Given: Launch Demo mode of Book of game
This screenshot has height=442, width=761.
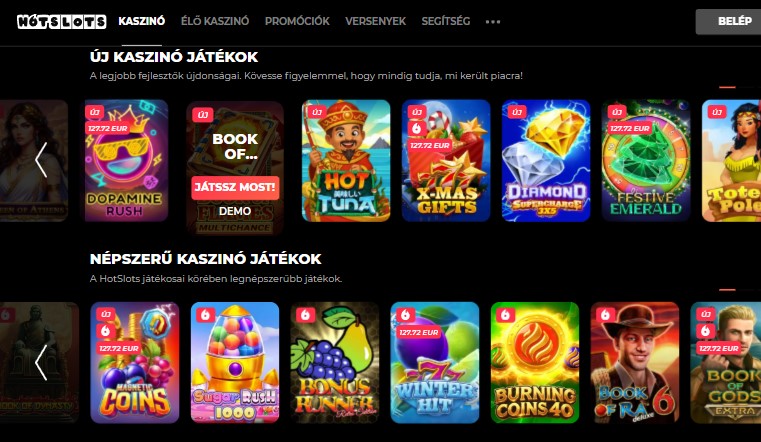Looking at the screenshot, I should click(235, 211).
